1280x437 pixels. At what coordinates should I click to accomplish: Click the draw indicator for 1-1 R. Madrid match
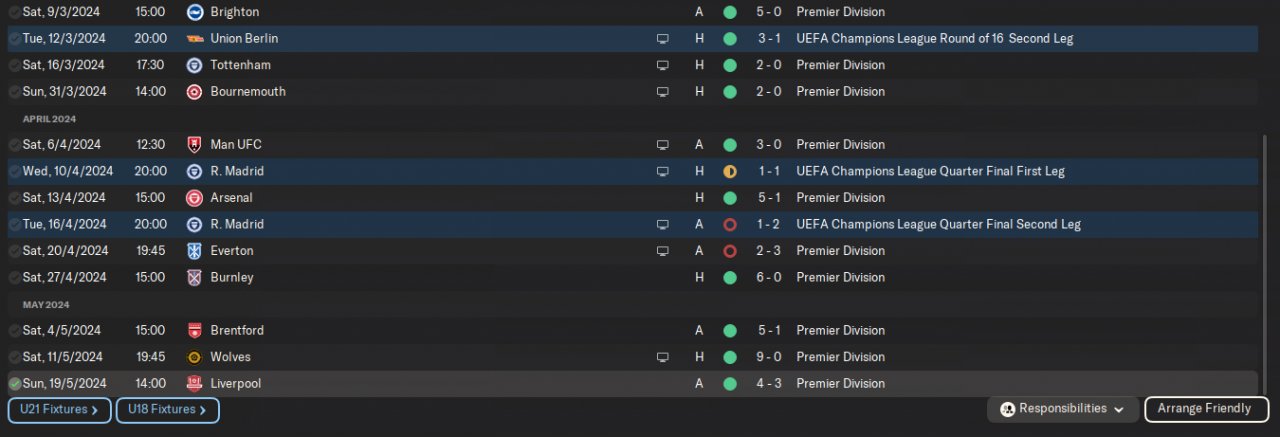coord(730,171)
